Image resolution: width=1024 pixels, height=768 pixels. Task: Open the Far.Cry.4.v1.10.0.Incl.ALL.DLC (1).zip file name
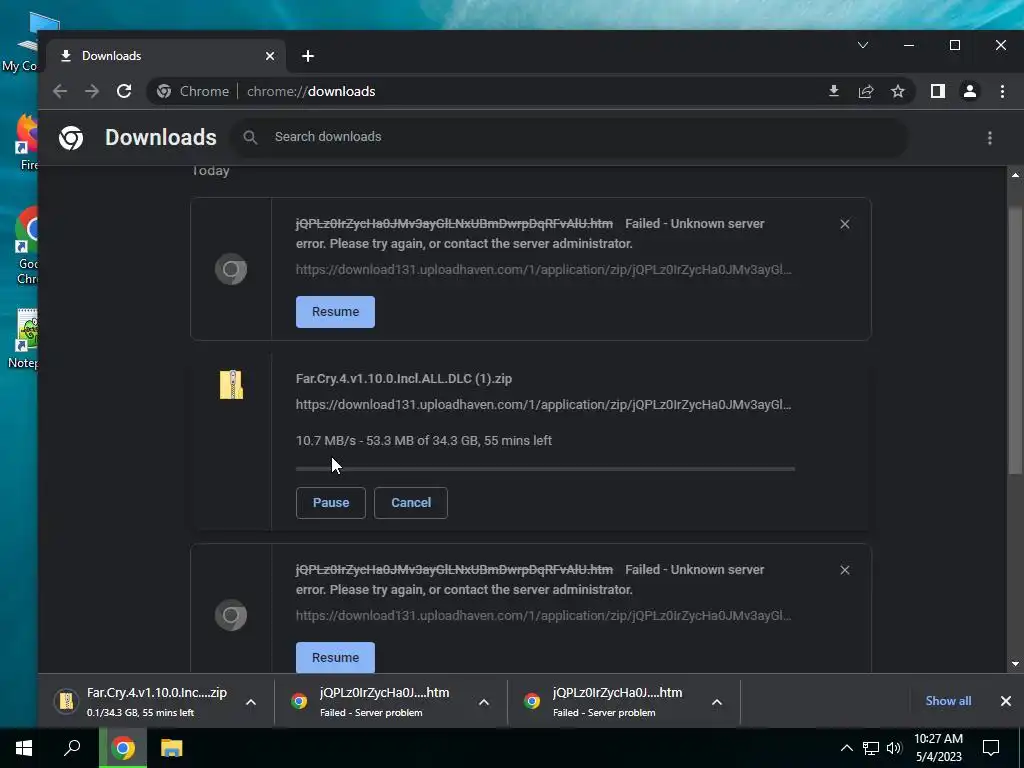(404, 379)
